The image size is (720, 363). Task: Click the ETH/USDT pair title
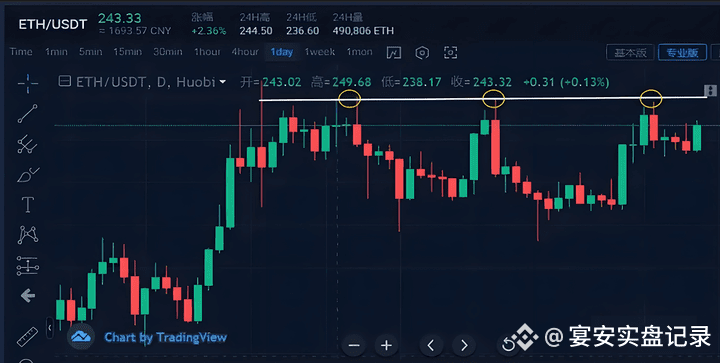(x=53, y=24)
